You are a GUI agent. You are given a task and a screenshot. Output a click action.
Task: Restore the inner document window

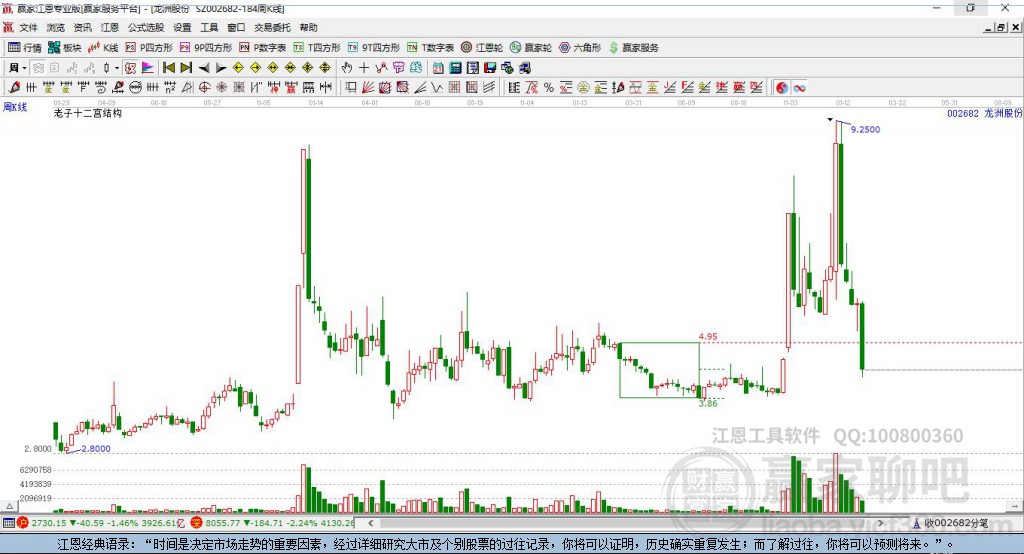click(x=1001, y=27)
